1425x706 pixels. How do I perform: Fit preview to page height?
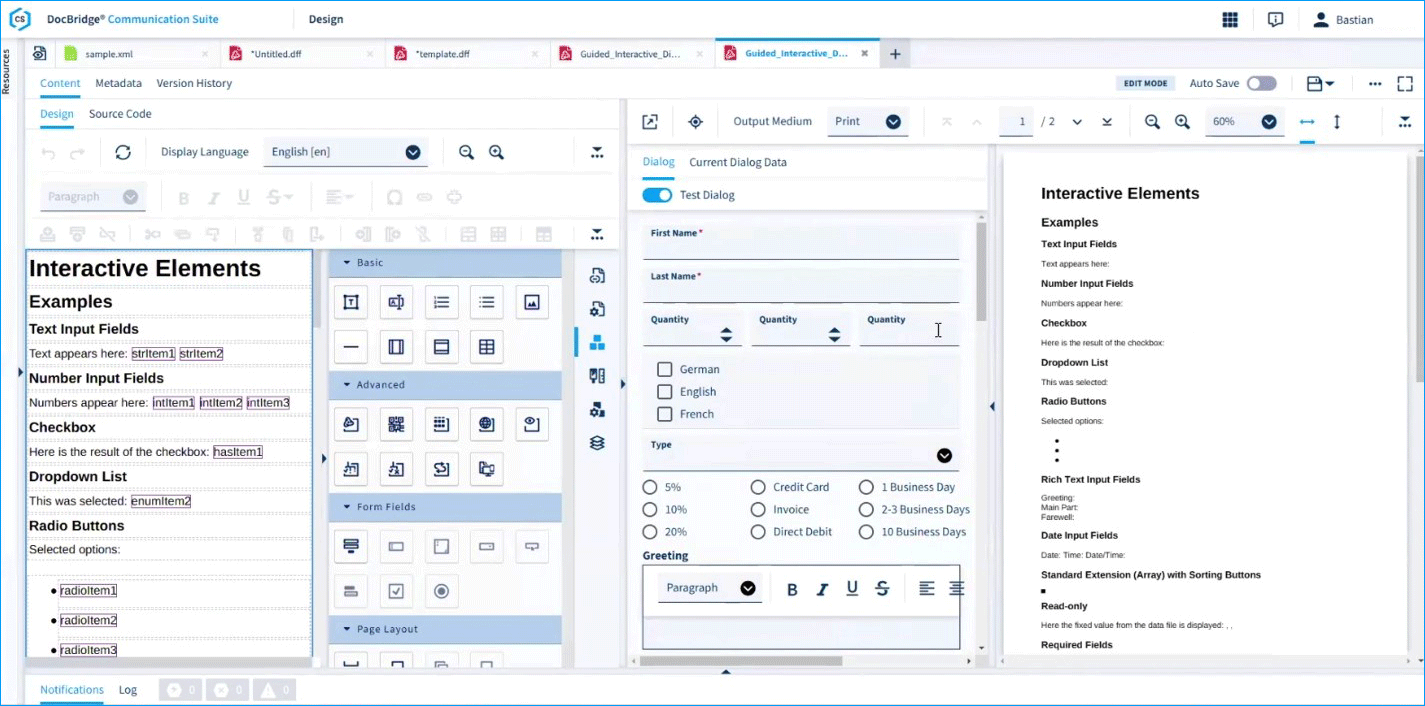click(x=1337, y=121)
